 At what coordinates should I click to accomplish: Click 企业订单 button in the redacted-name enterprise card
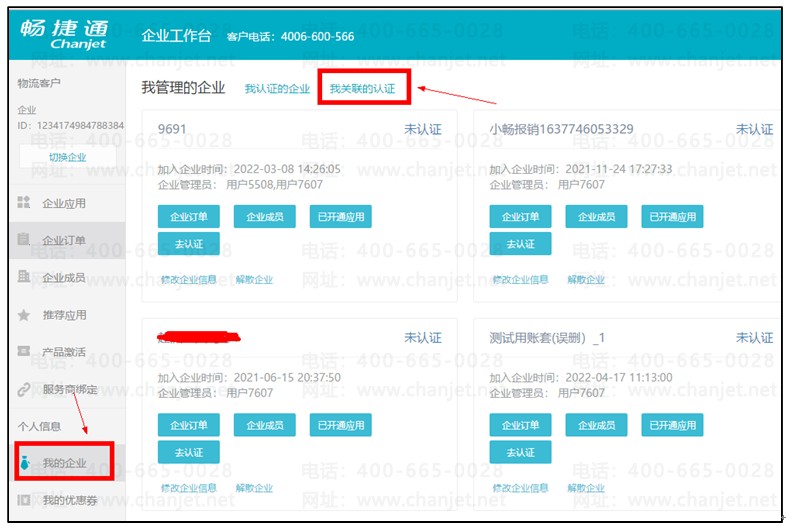point(188,425)
